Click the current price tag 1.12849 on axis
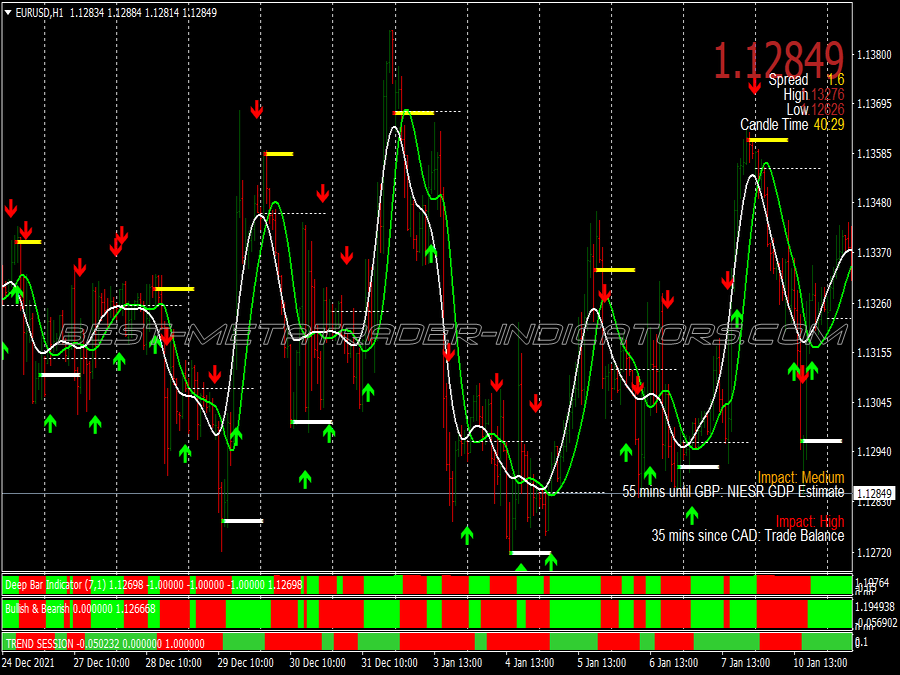The width and height of the screenshot is (900, 675). pos(875,494)
